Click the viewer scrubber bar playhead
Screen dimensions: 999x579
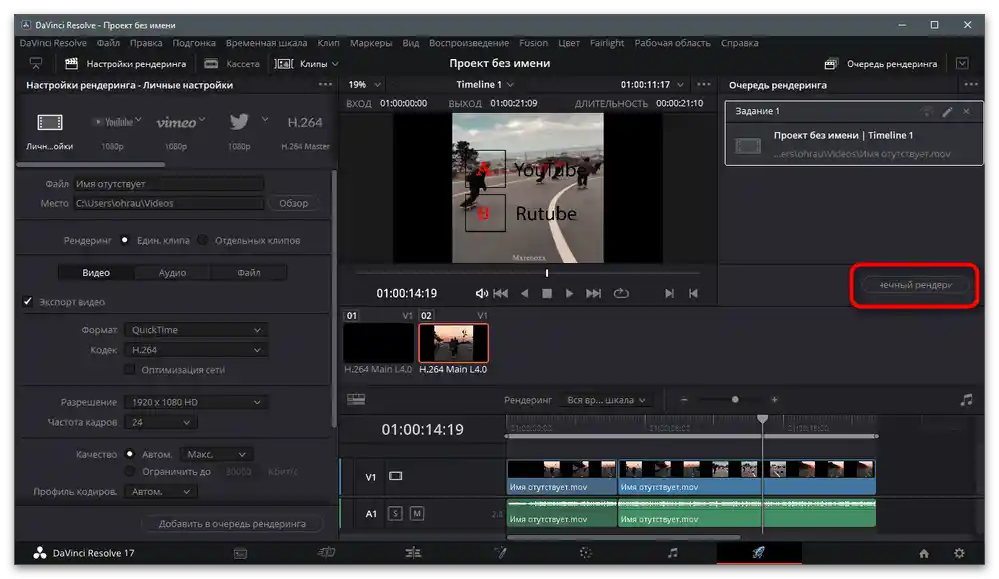(547, 273)
